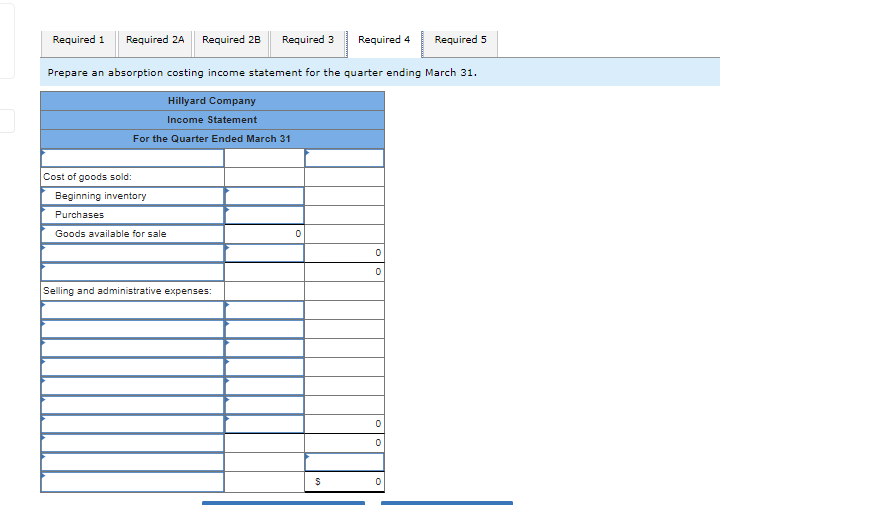Select the Beginning inventory label cell
This screenshot has width=882, height=505.
tap(133, 196)
